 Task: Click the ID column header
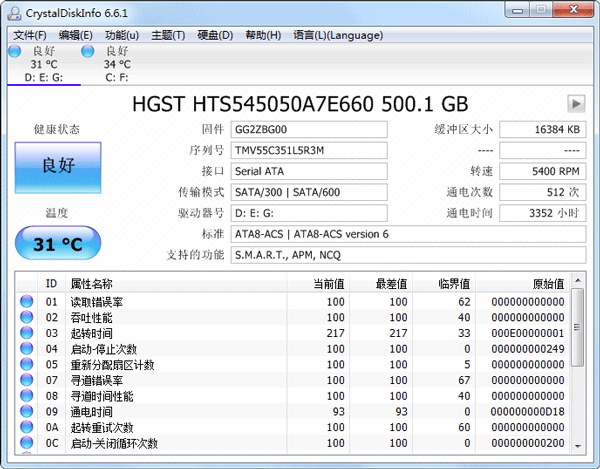51,283
